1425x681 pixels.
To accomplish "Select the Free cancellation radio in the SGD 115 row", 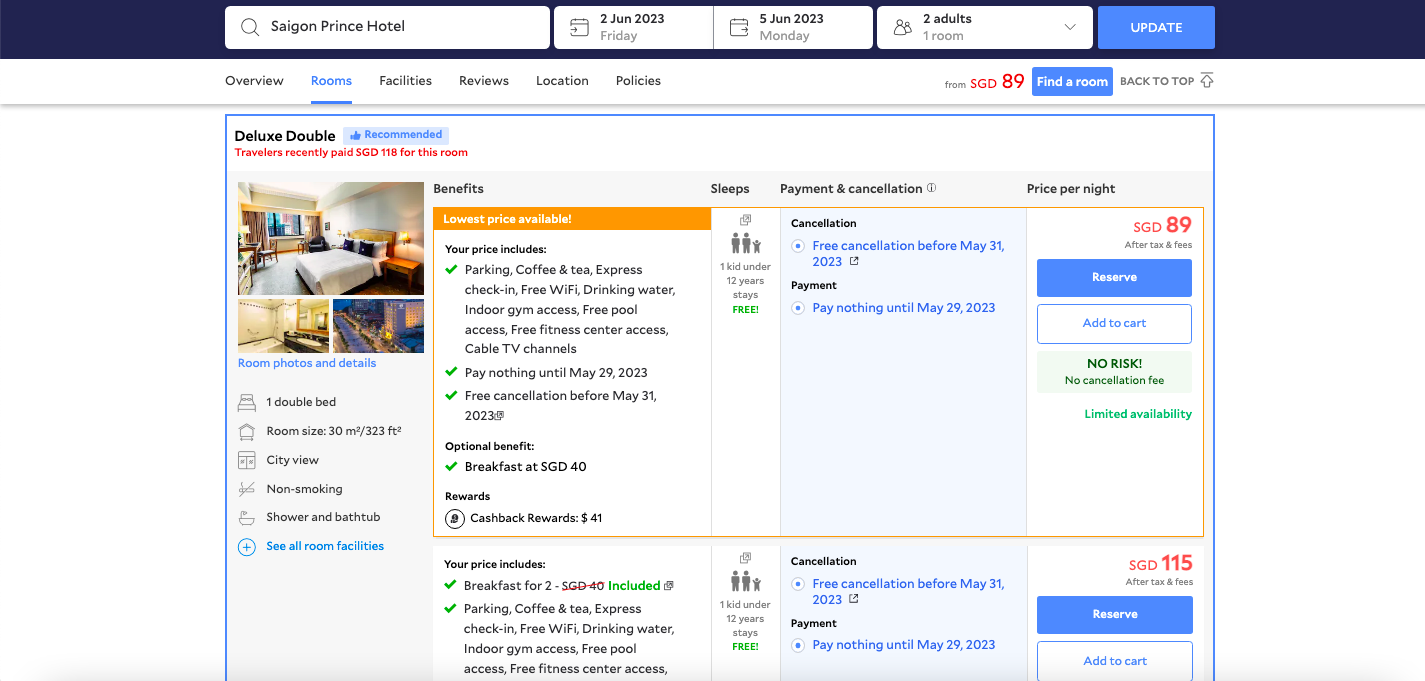I will pos(798,584).
